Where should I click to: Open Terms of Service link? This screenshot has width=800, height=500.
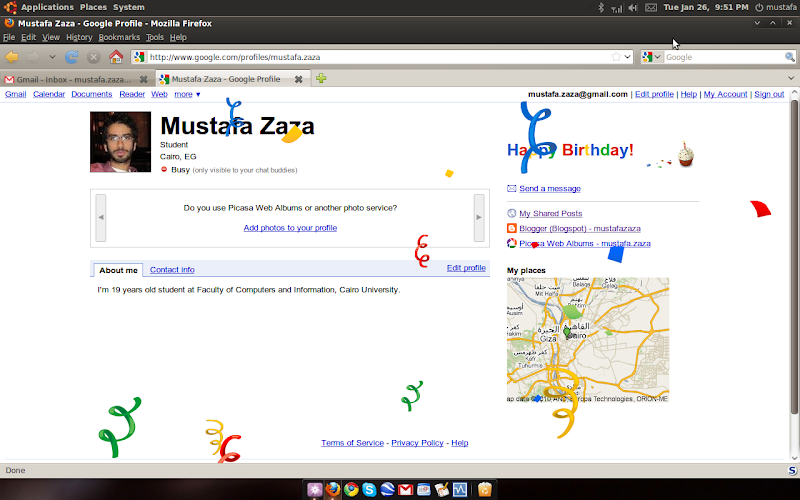[x=353, y=443]
